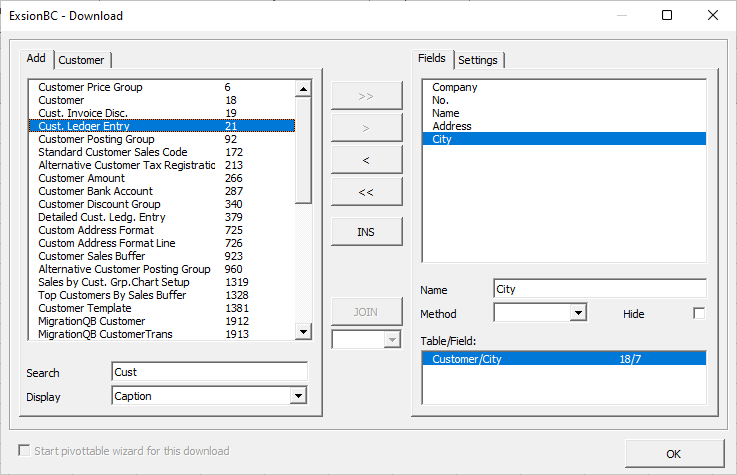
Task: Toggle Start pivottable wizard checkbox
Action: click(24, 450)
